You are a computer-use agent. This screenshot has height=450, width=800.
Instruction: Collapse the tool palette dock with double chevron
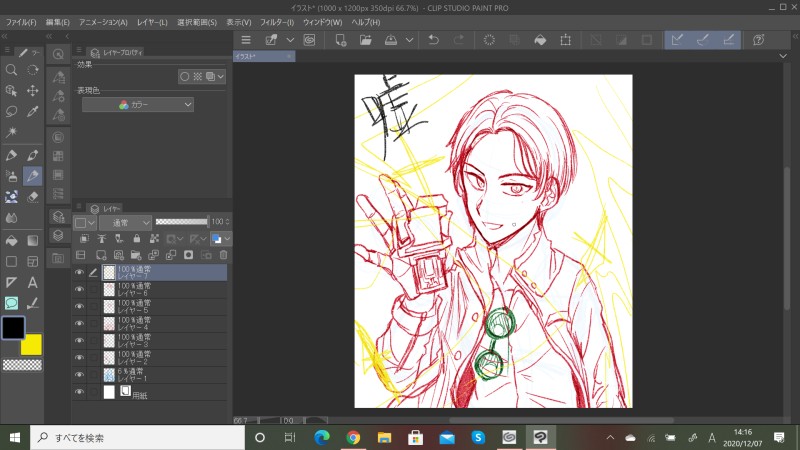click(x=4, y=36)
